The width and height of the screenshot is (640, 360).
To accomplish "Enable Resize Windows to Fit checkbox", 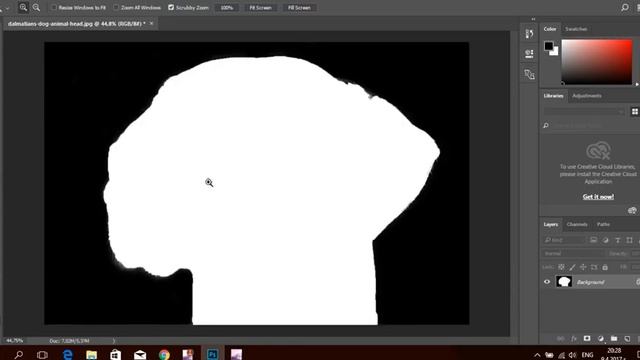I will pyautogui.click(x=54, y=7).
